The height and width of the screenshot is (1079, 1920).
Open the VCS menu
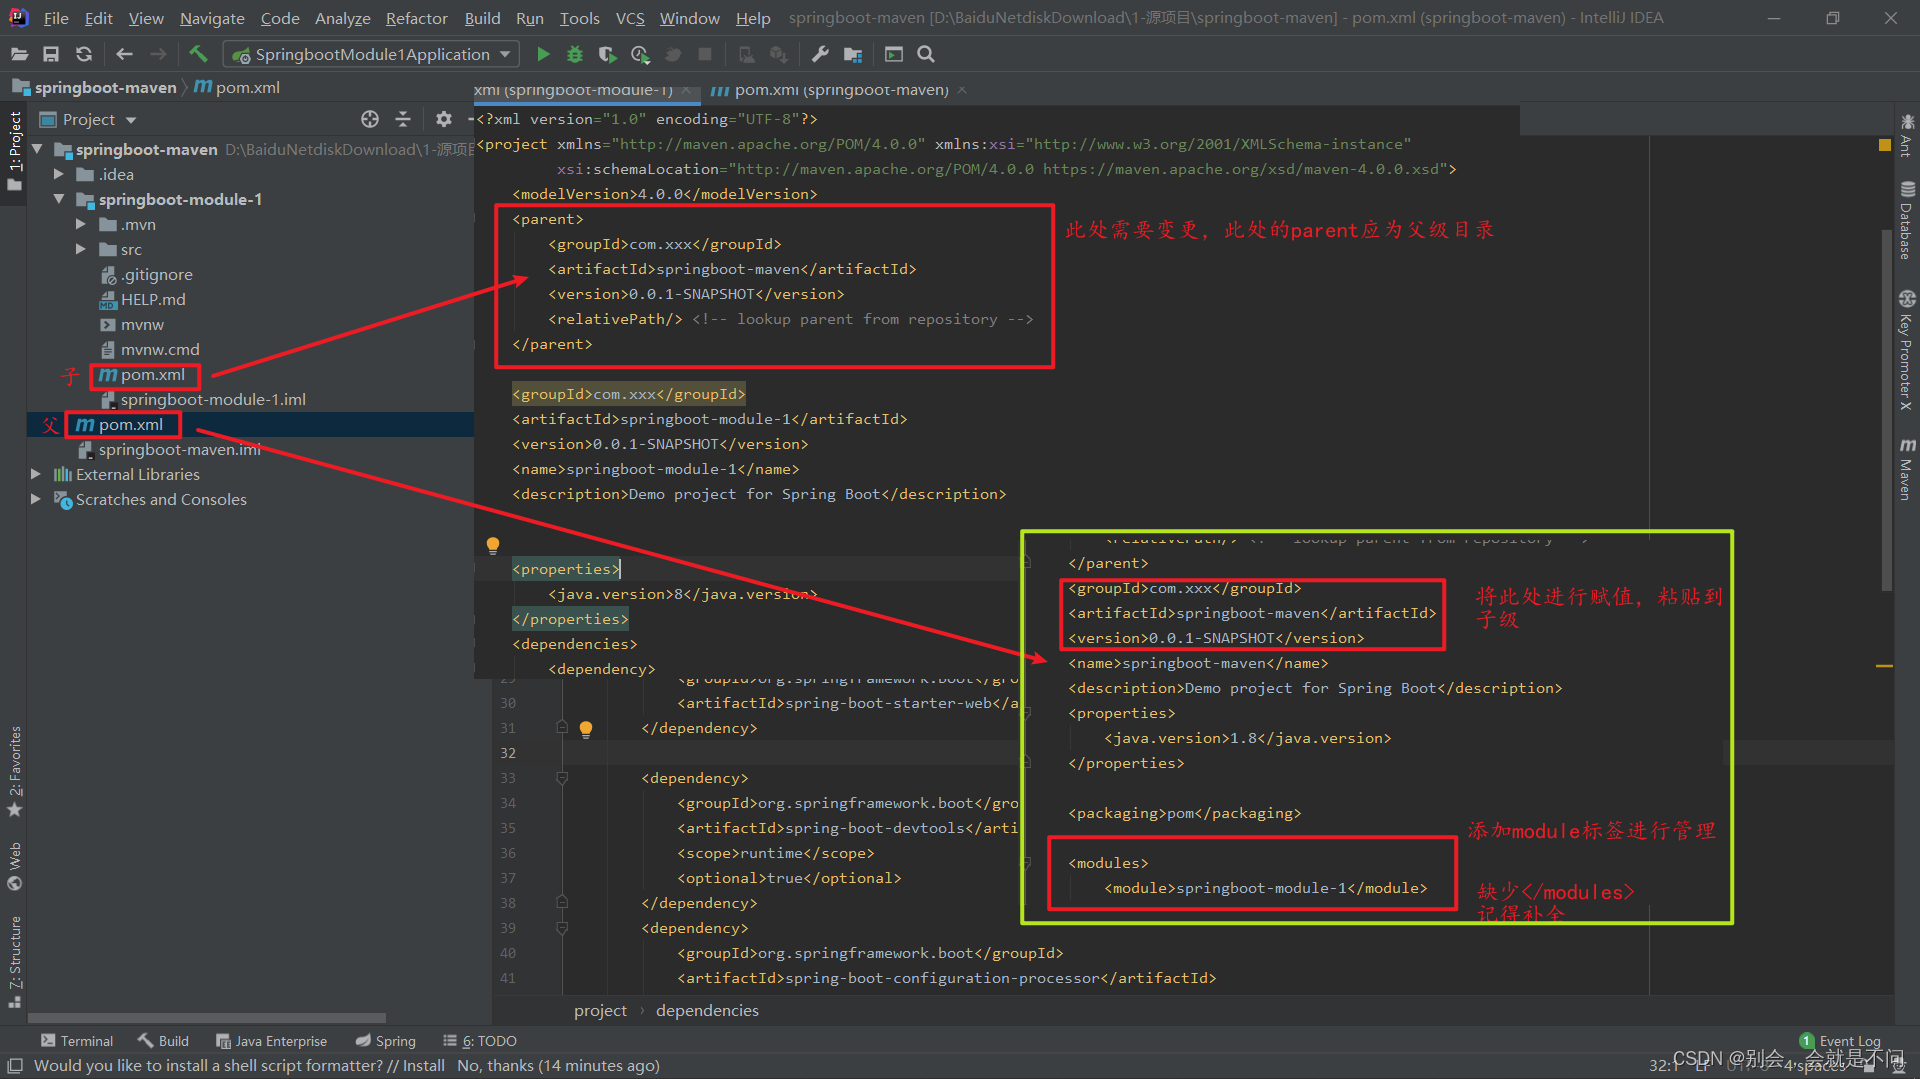(630, 18)
